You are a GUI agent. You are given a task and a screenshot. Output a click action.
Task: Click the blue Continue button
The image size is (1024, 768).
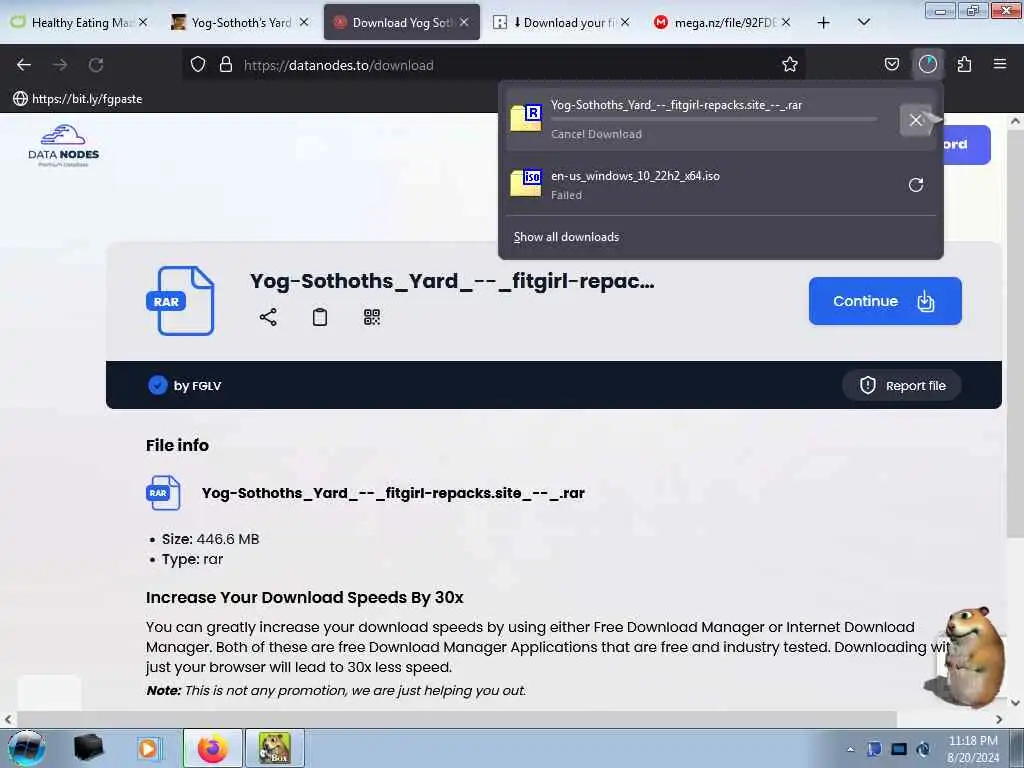pos(885,300)
